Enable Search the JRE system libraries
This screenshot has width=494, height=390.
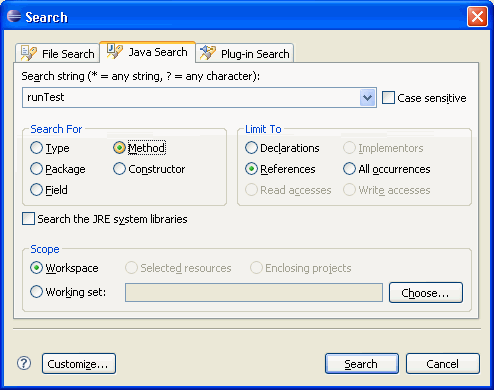105,219
